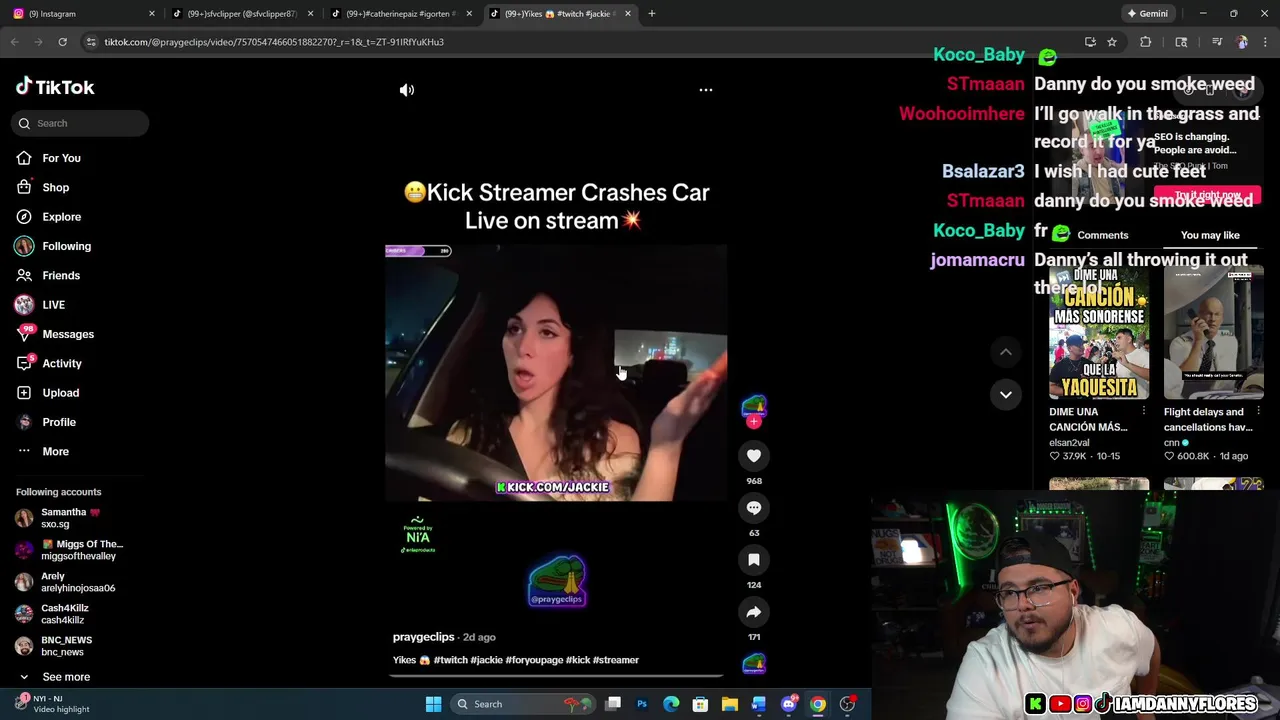
Task: Save the video with bookmark icon
Action: (754, 560)
